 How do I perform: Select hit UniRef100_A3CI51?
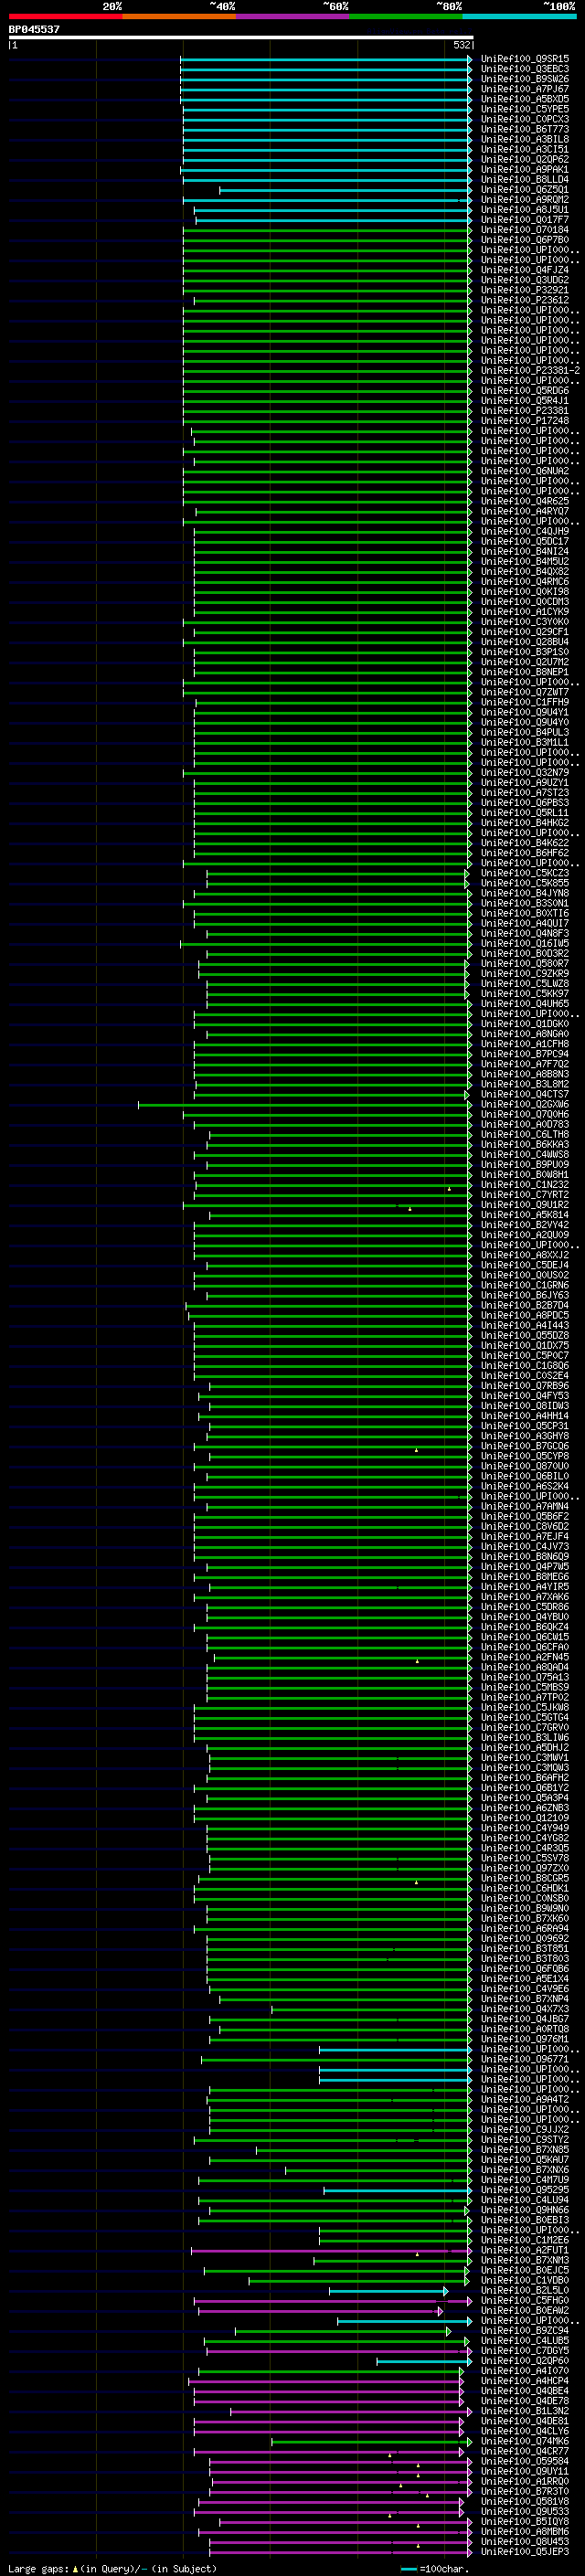(x=524, y=149)
